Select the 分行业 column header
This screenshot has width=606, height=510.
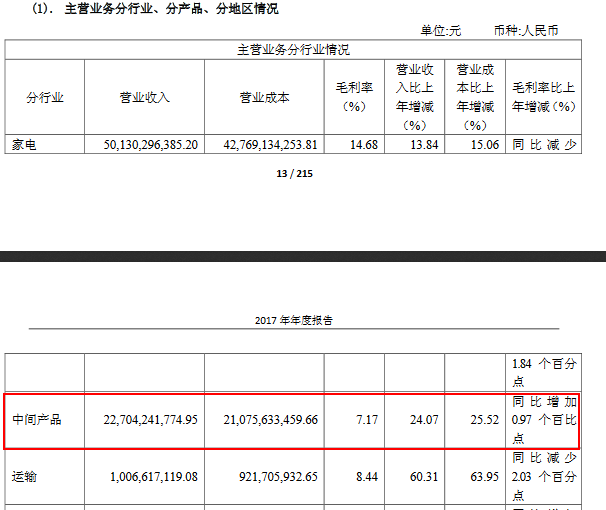[45, 97]
